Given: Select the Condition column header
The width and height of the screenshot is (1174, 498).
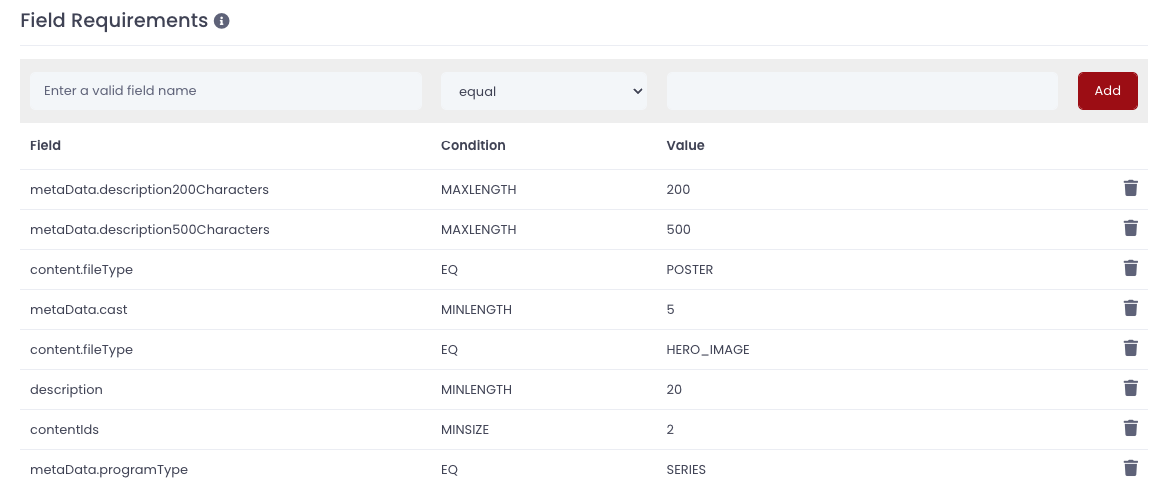Looking at the screenshot, I should (473, 145).
